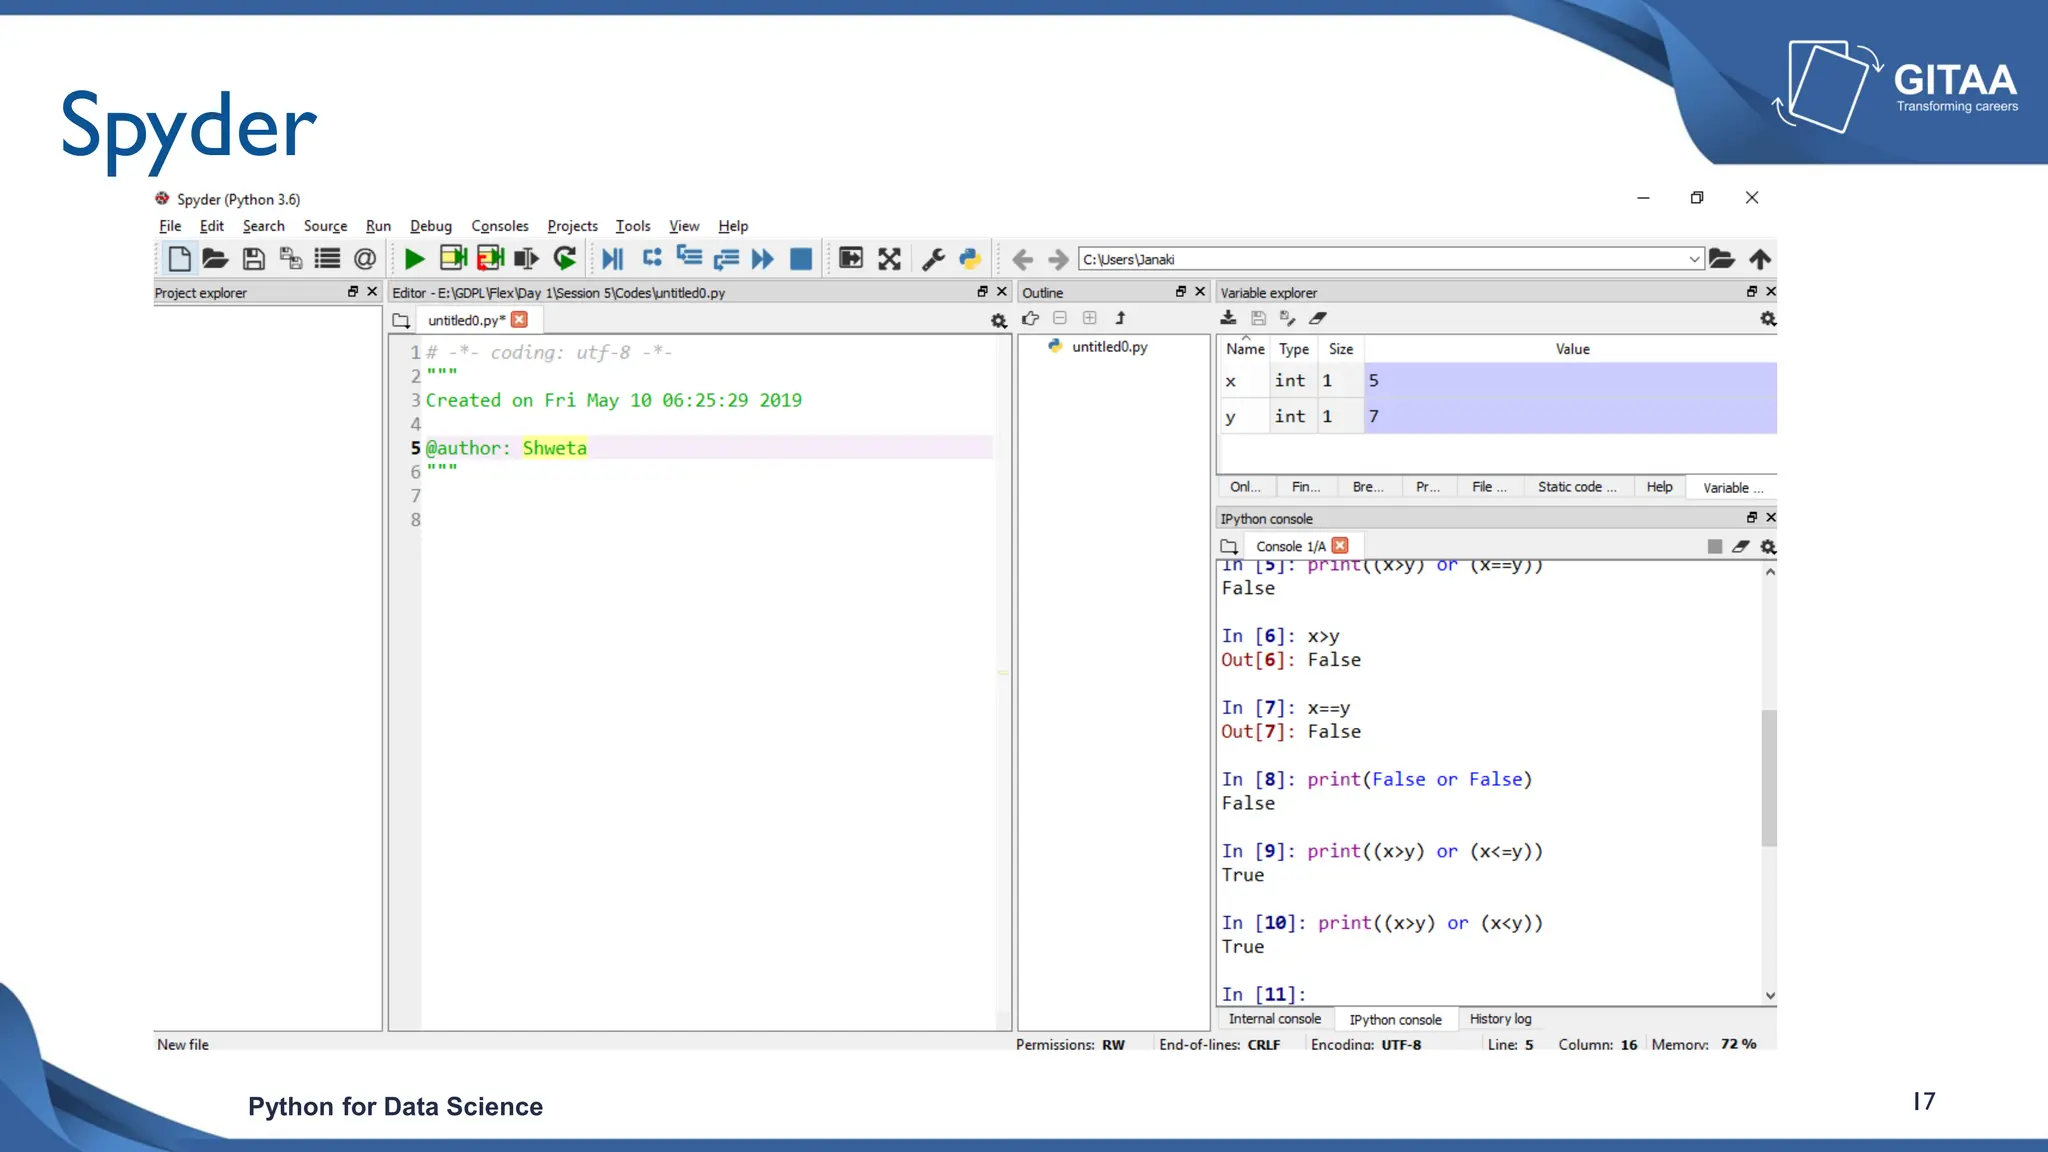The height and width of the screenshot is (1152, 2048).
Task: Open the Debug menu
Action: 430,226
